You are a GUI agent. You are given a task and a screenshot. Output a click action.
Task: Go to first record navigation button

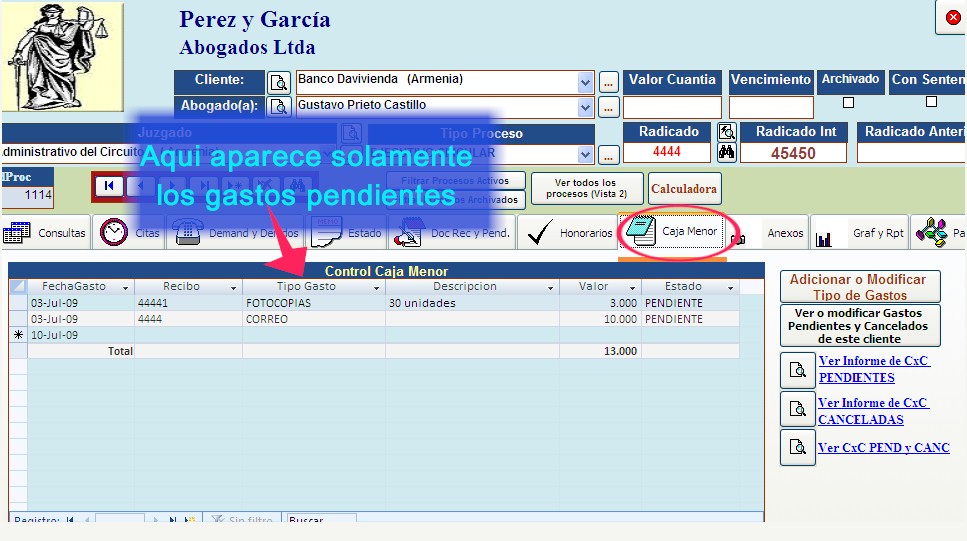(109, 185)
